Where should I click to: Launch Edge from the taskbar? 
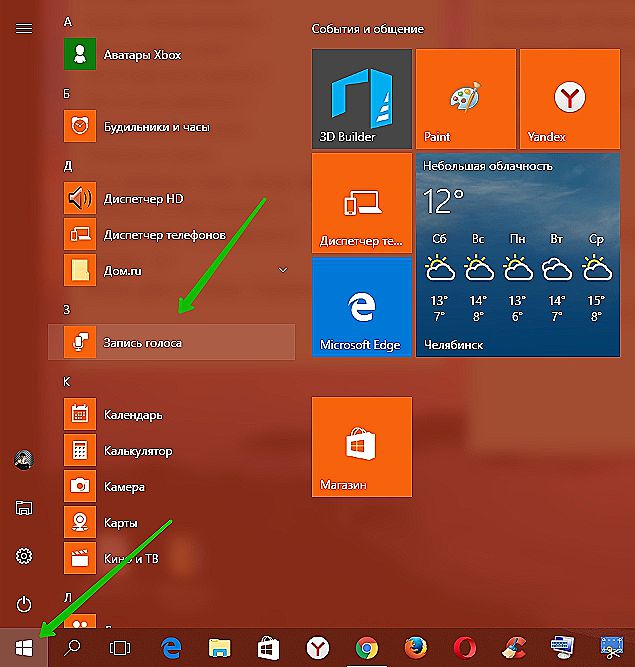point(171,648)
